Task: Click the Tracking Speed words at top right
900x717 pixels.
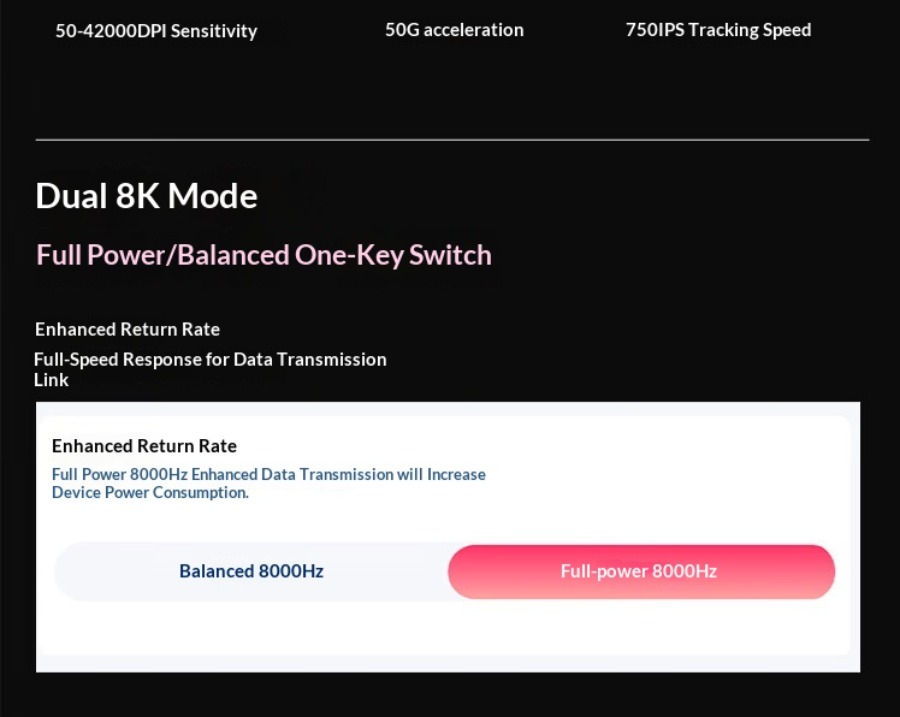Action: [x=750, y=30]
